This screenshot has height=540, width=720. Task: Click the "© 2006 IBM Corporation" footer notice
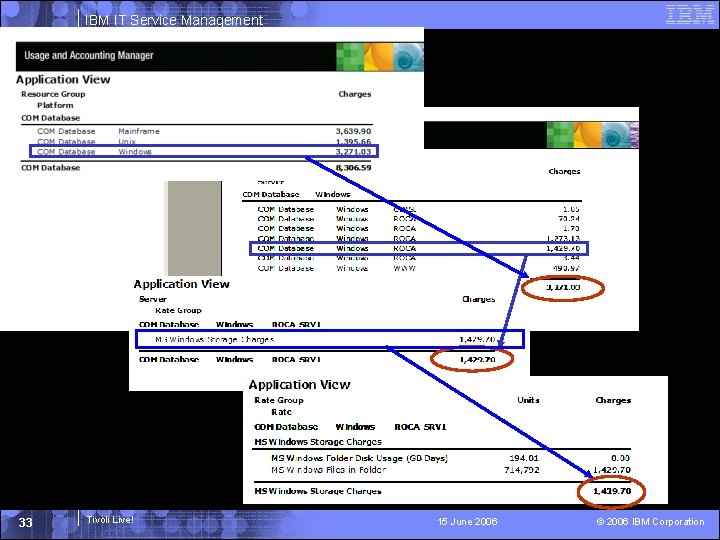650,522
